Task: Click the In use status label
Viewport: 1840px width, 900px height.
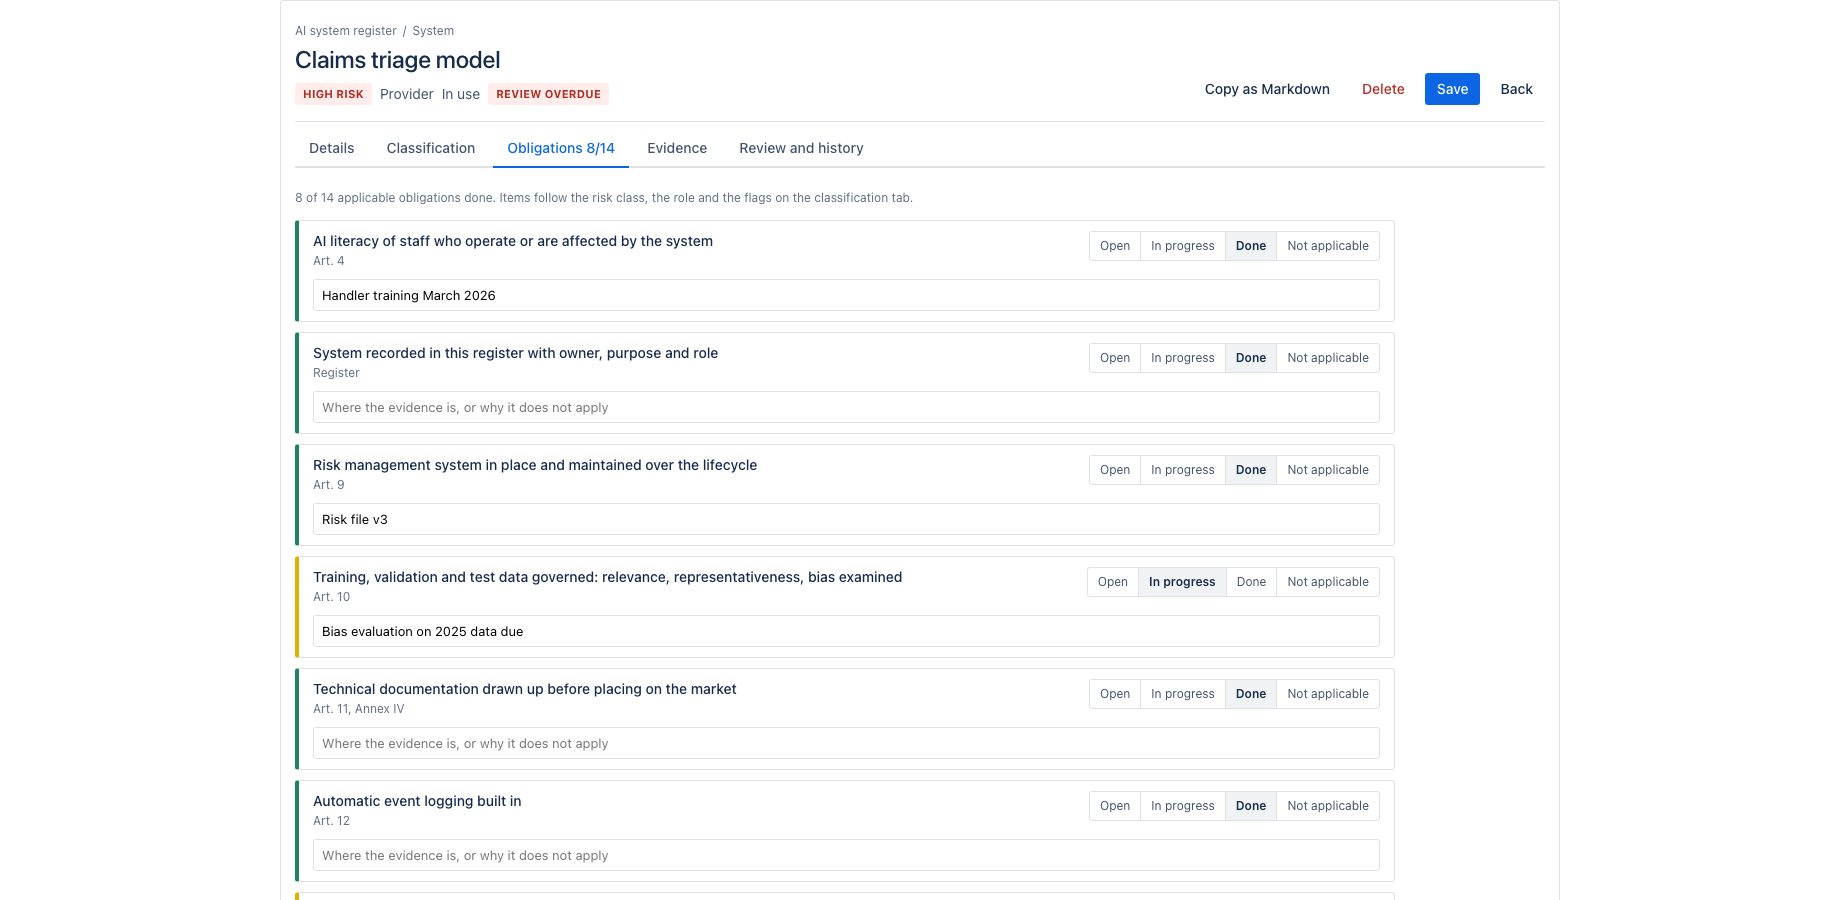Action: pos(461,94)
